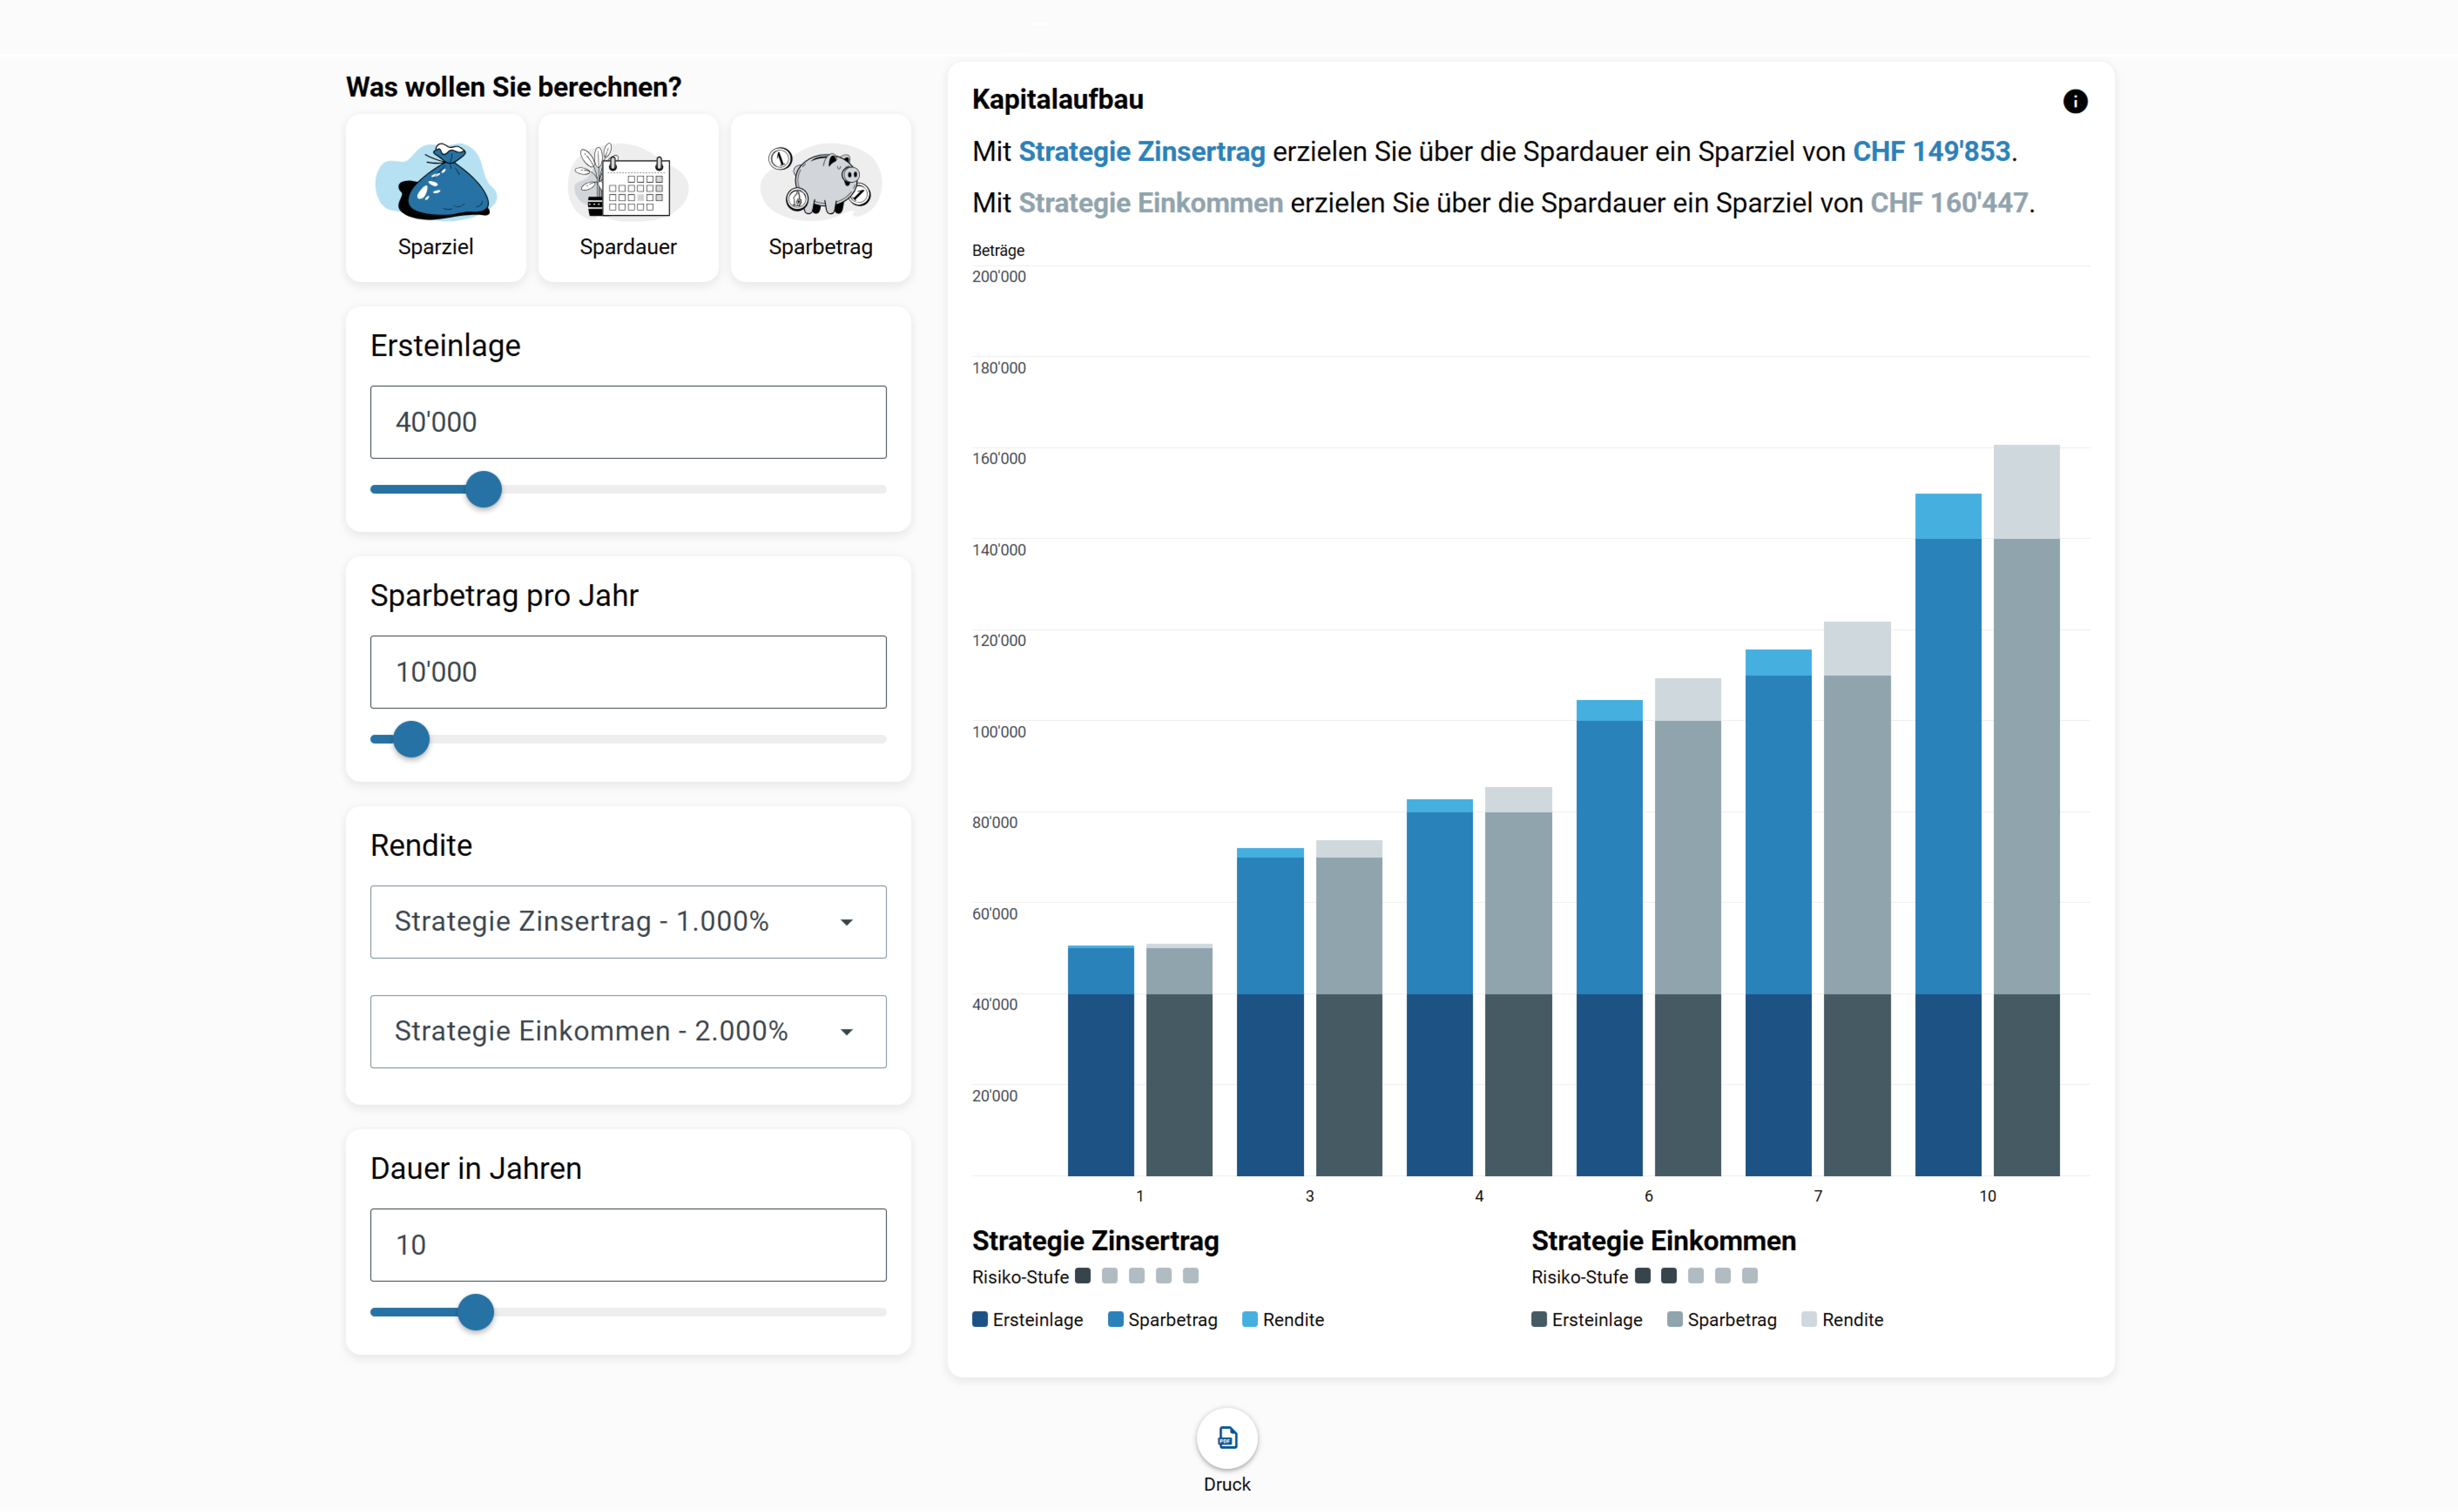Focus the Ersteinlage 40'000 input field
The width and height of the screenshot is (2458, 1512).
point(628,422)
